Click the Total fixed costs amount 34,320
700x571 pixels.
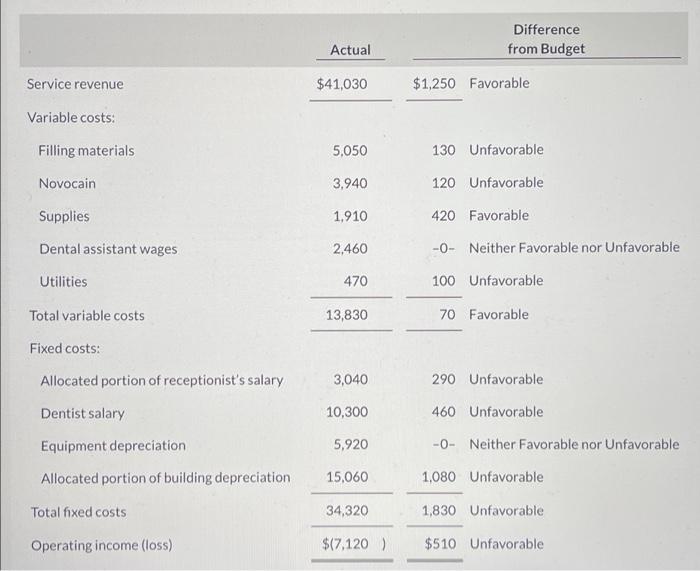tap(347, 511)
